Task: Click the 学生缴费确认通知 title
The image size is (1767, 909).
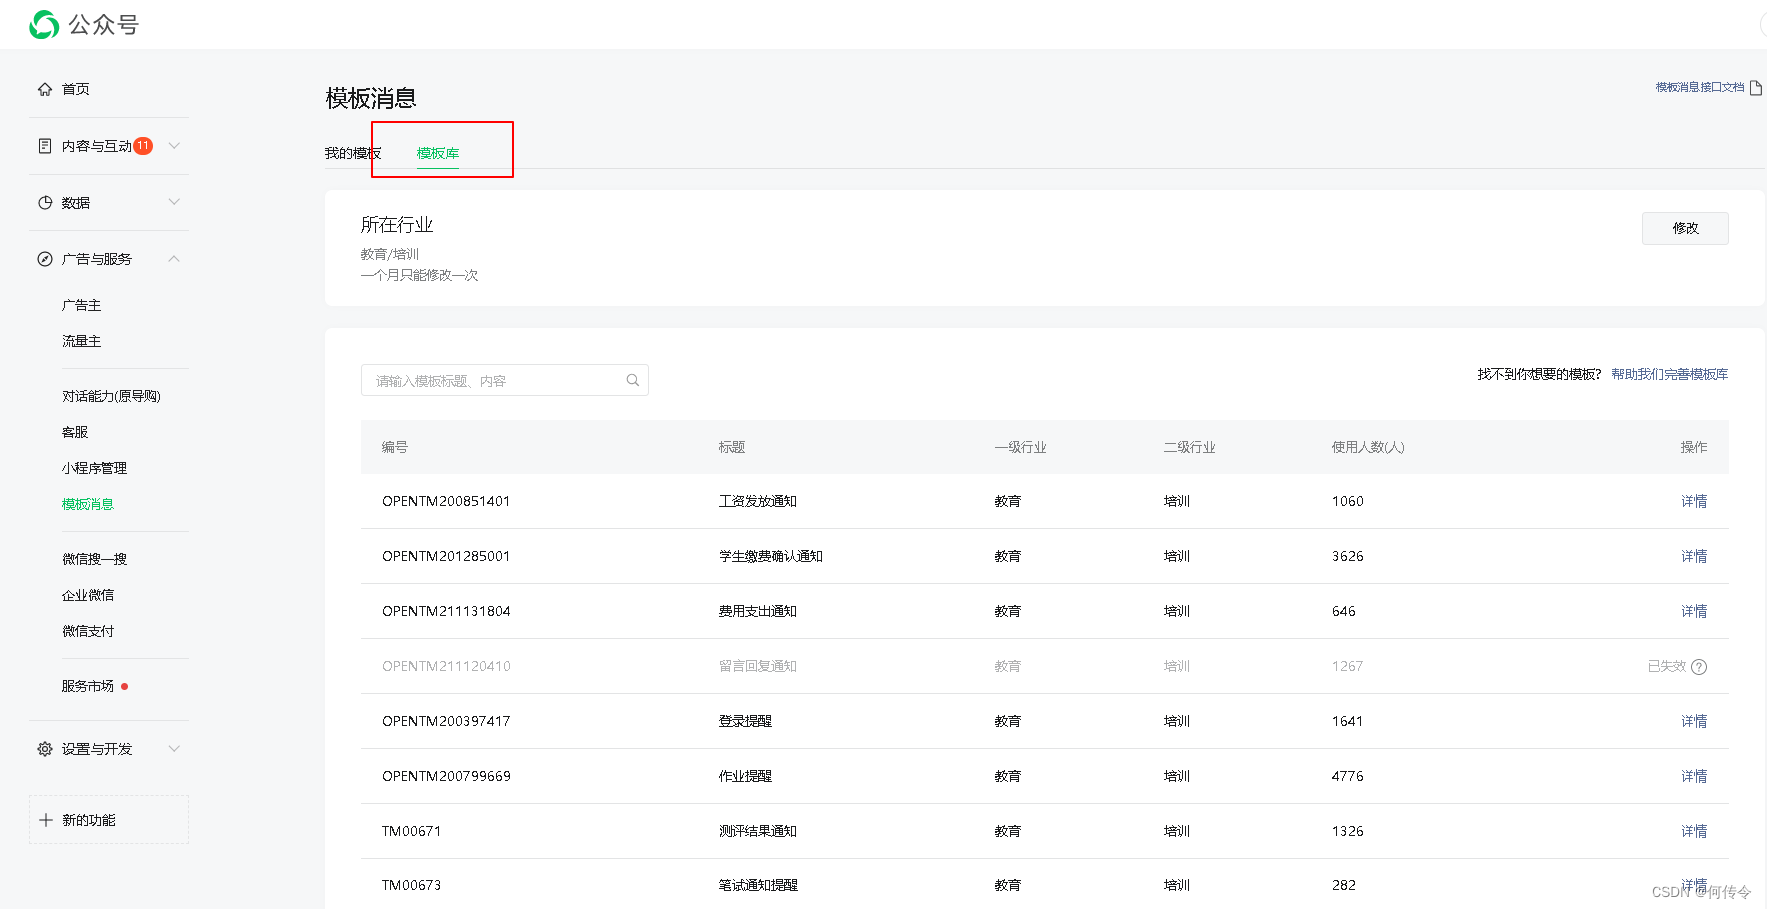Action: coord(770,556)
